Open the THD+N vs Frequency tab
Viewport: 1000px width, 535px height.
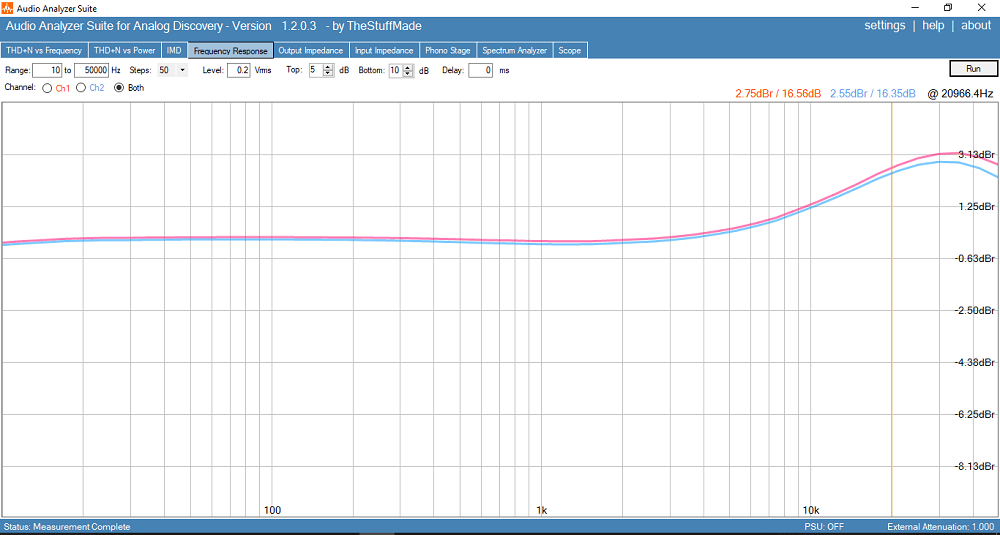[44, 50]
